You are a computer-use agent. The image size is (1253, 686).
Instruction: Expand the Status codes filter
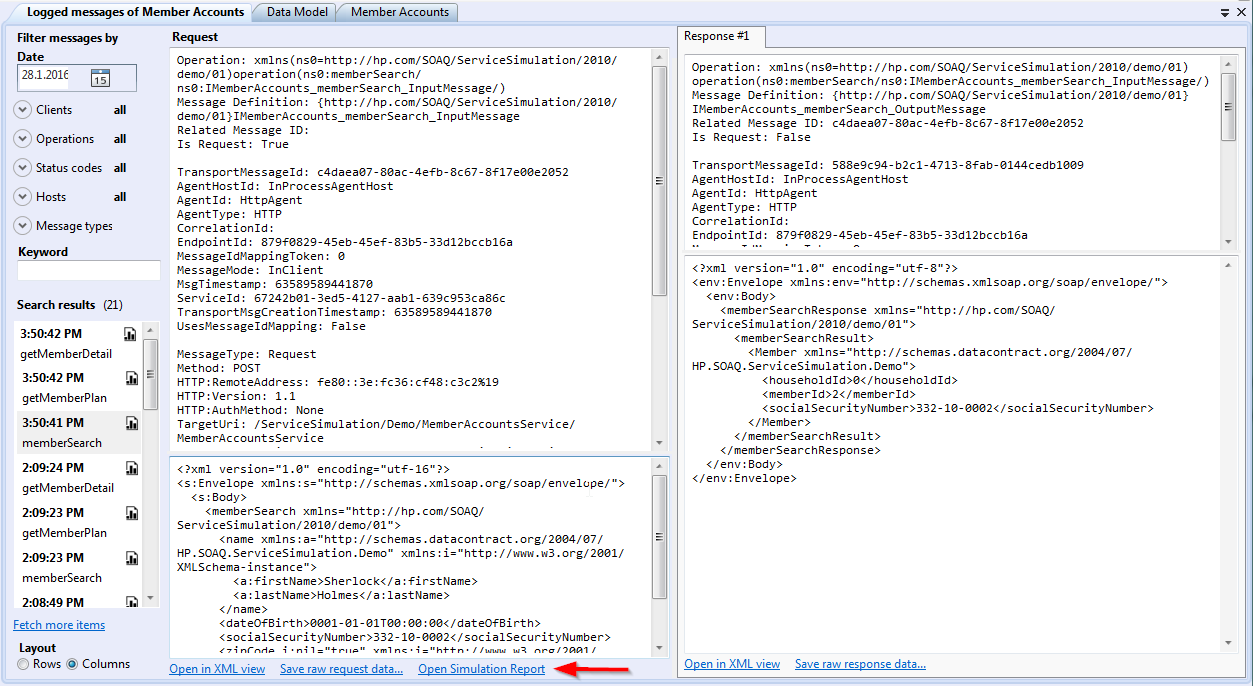[x=23, y=168]
